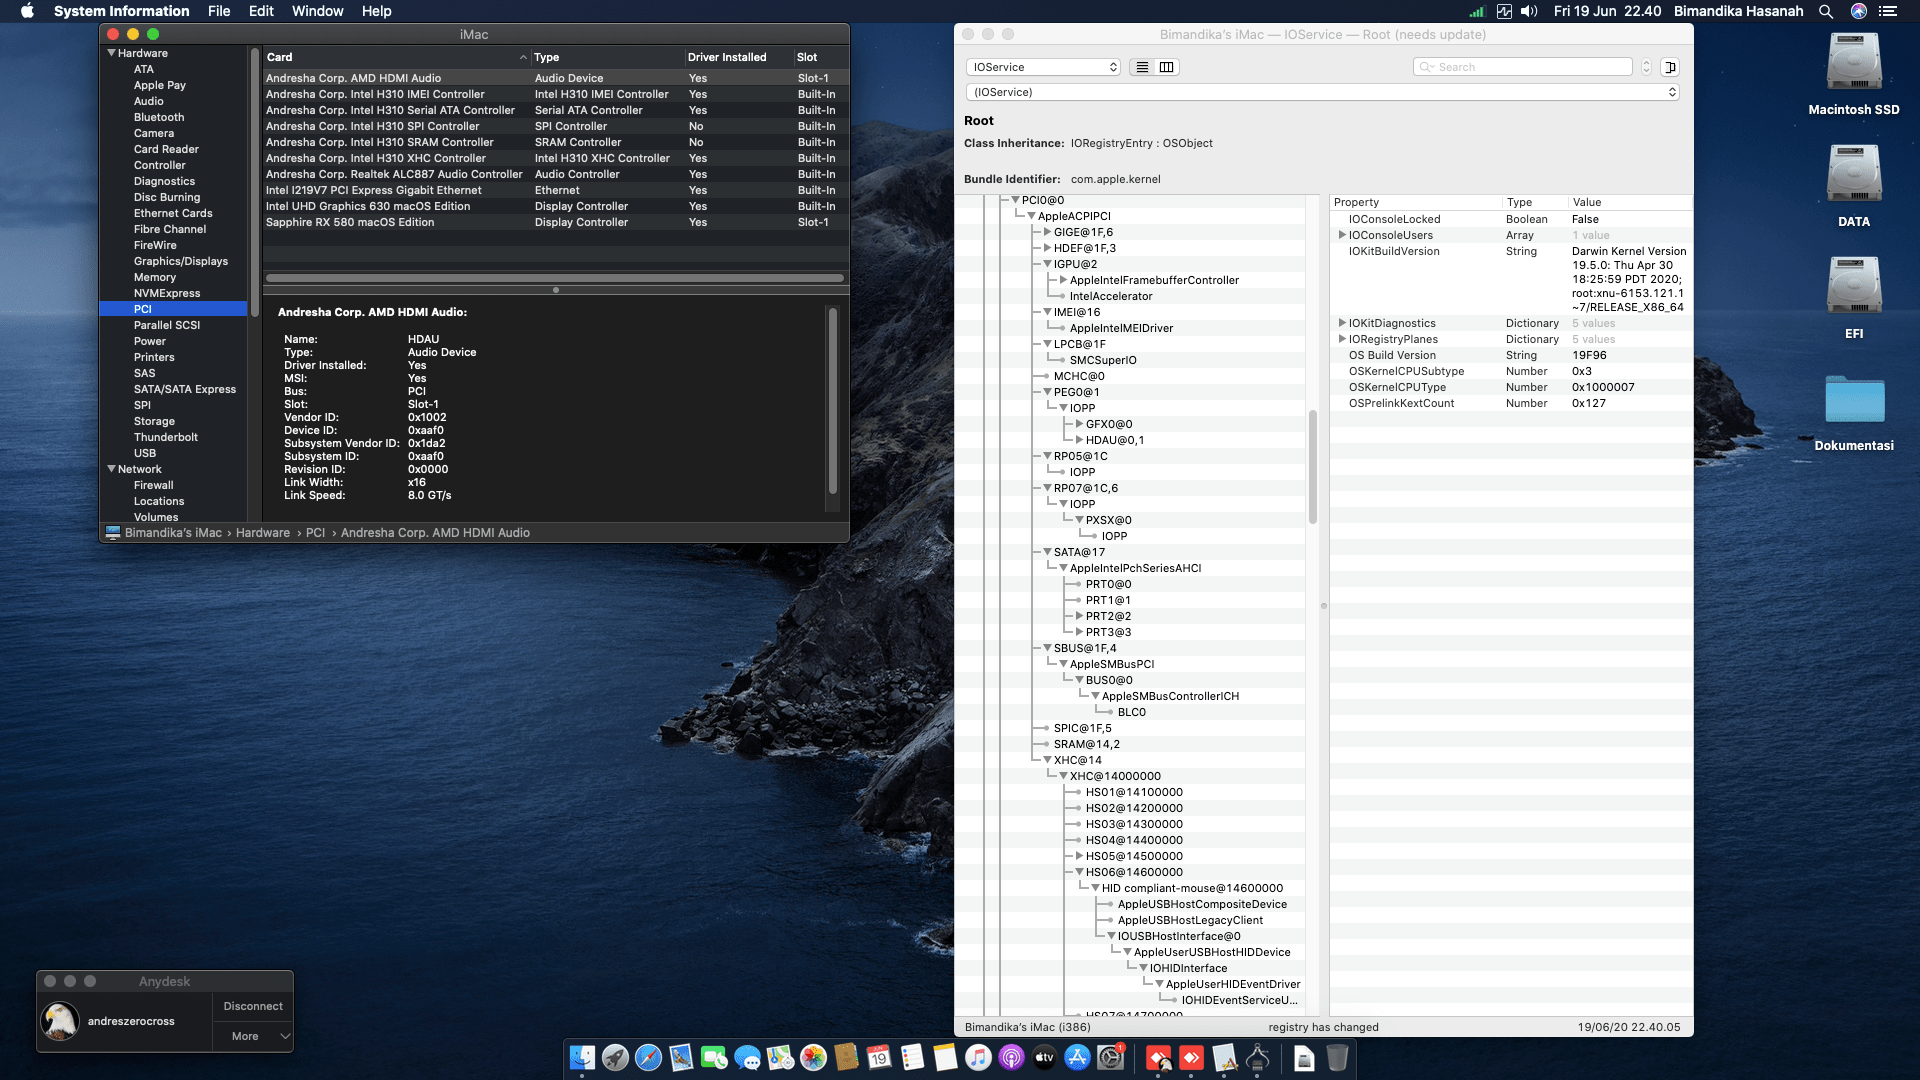1920x1080 pixels.
Task: Select Graphics/Displays in the sidebar
Action: (x=180, y=261)
